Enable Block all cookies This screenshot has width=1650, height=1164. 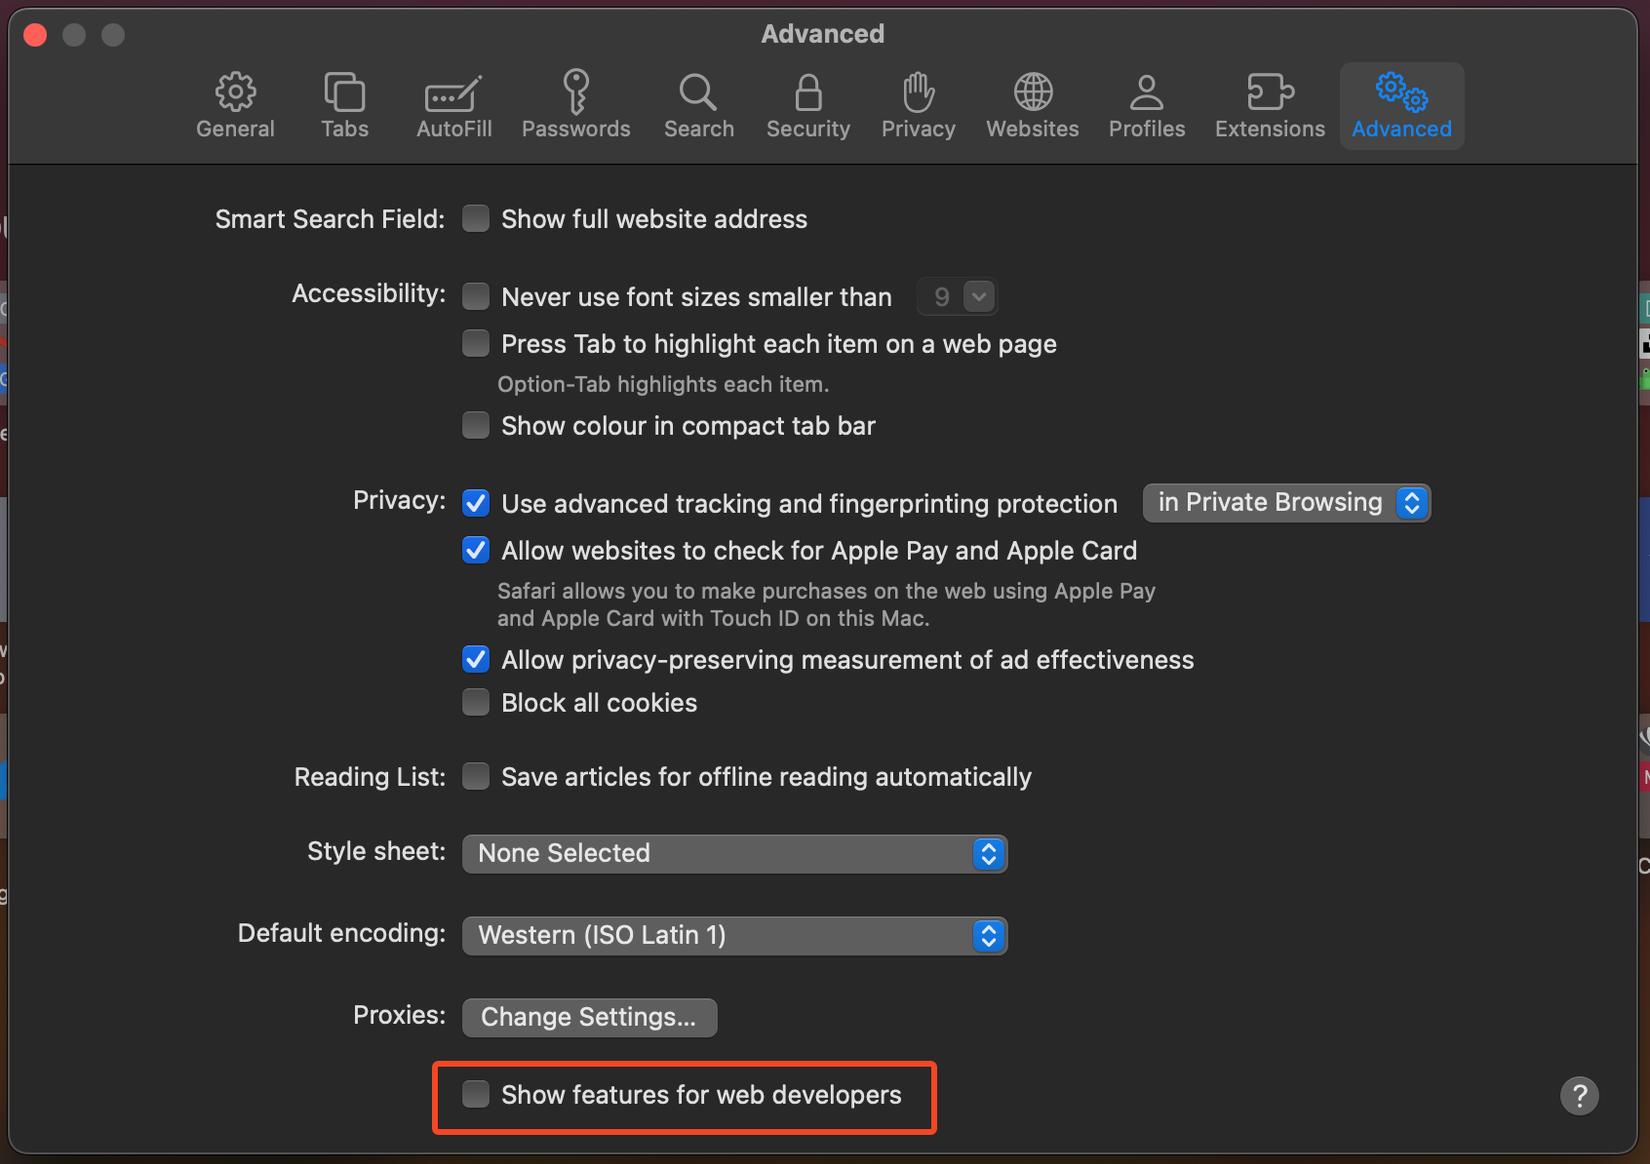pyautogui.click(x=476, y=702)
